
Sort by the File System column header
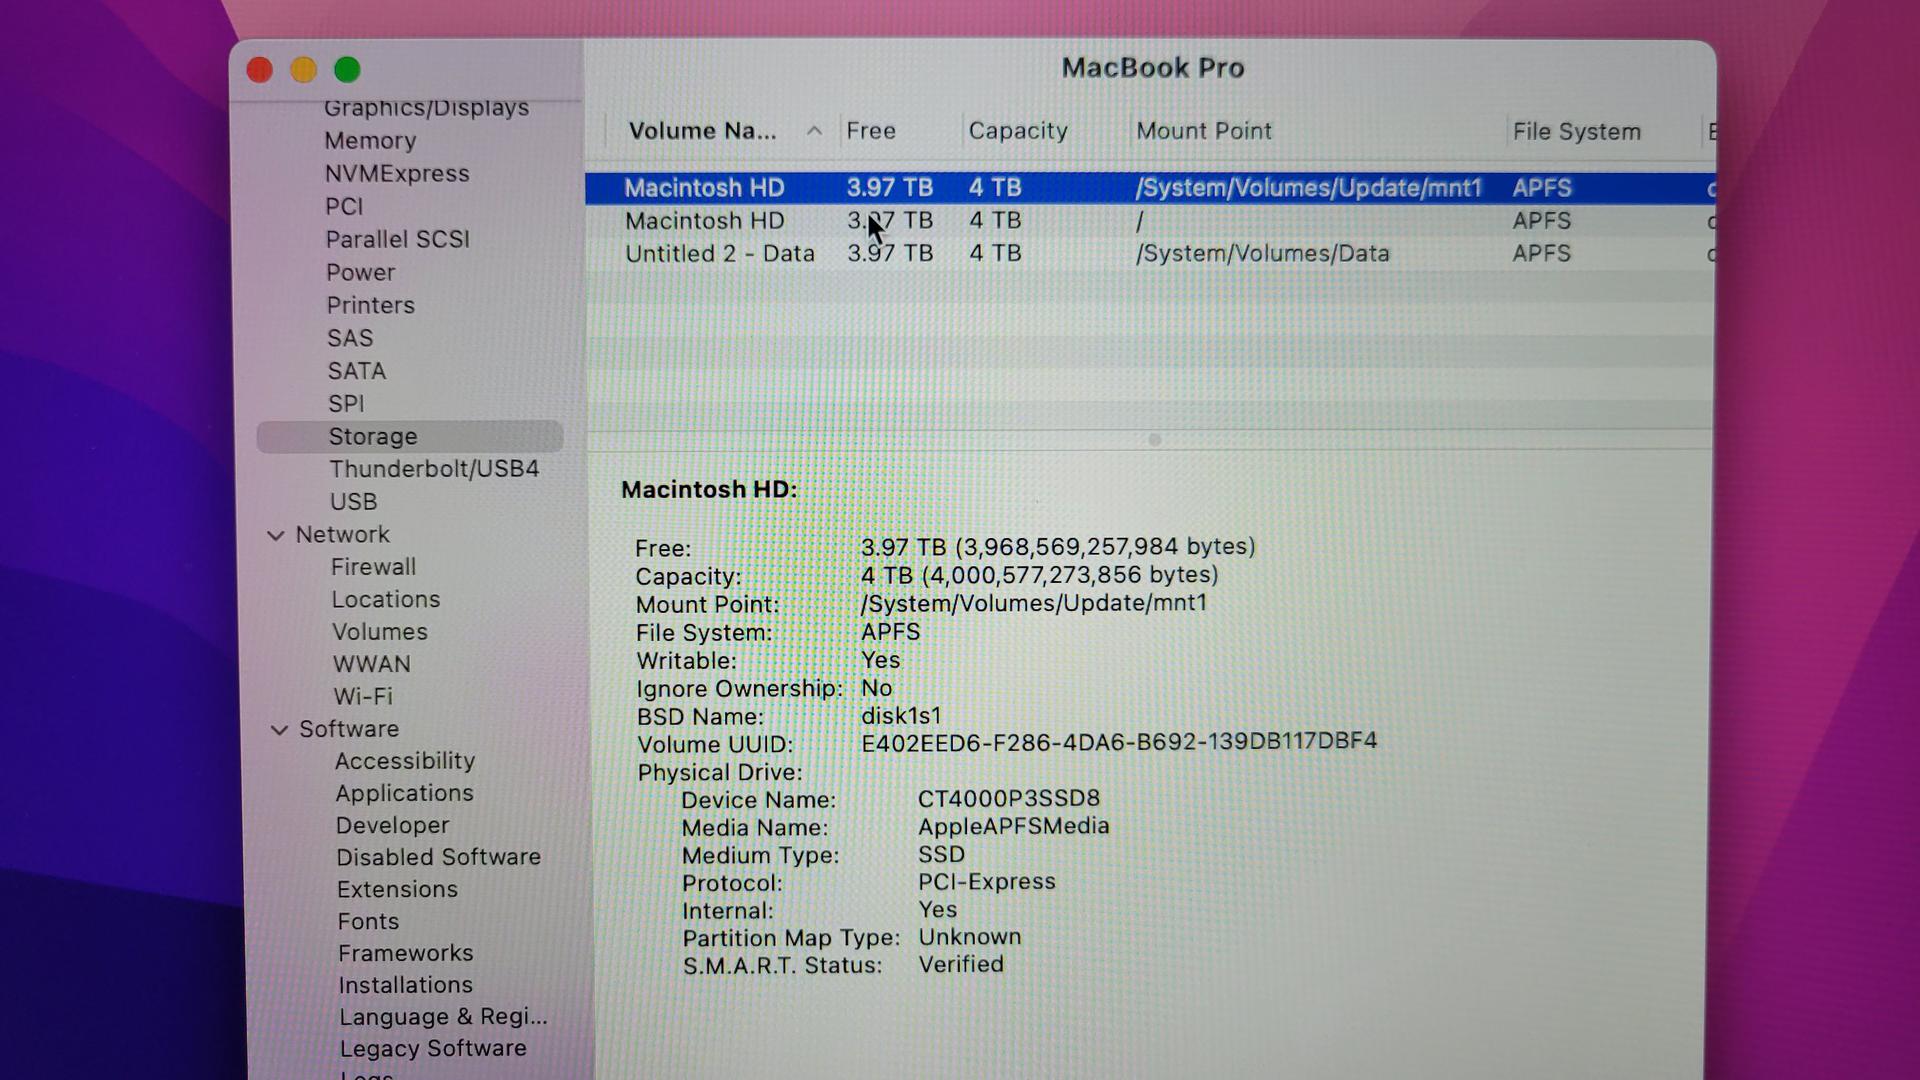pyautogui.click(x=1576, y=132)
